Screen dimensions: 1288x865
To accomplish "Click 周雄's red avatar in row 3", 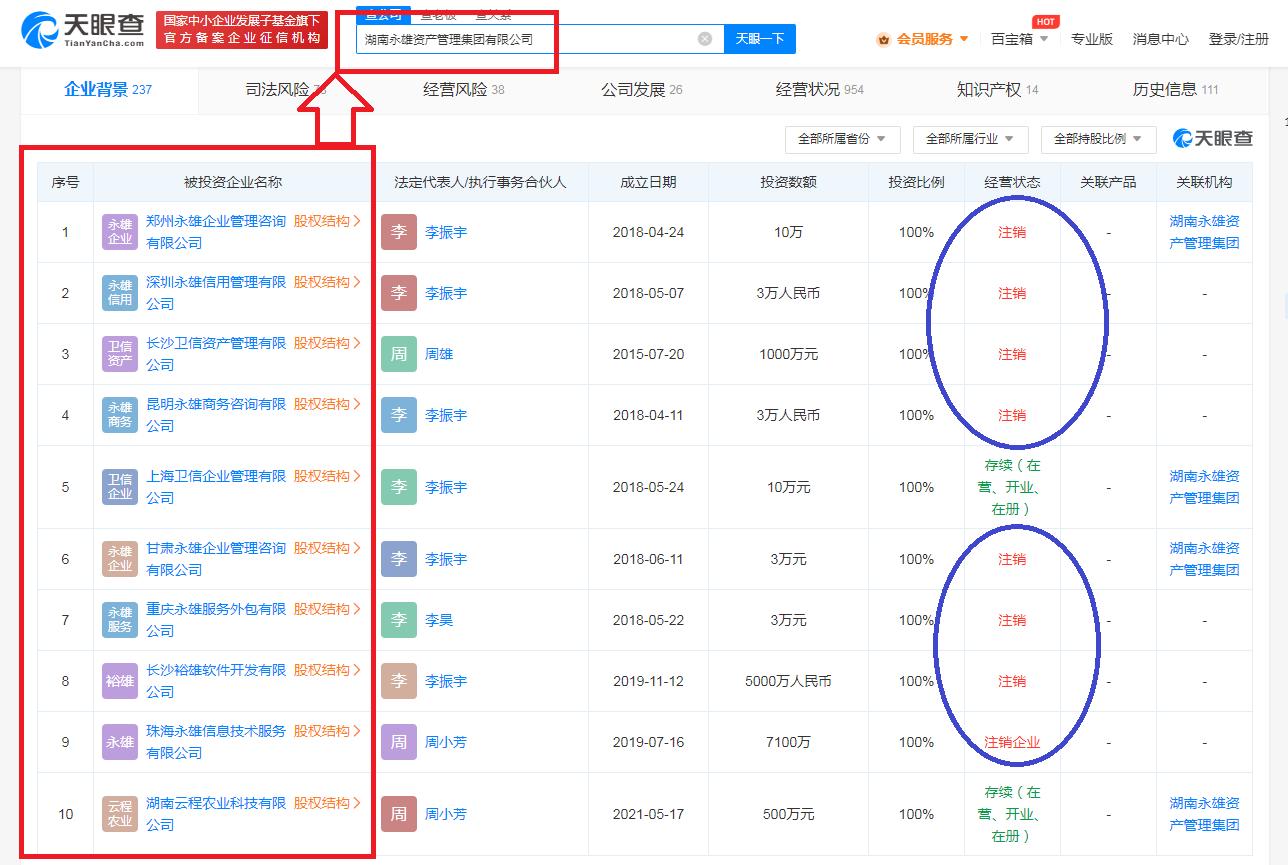I will point(398,354).
